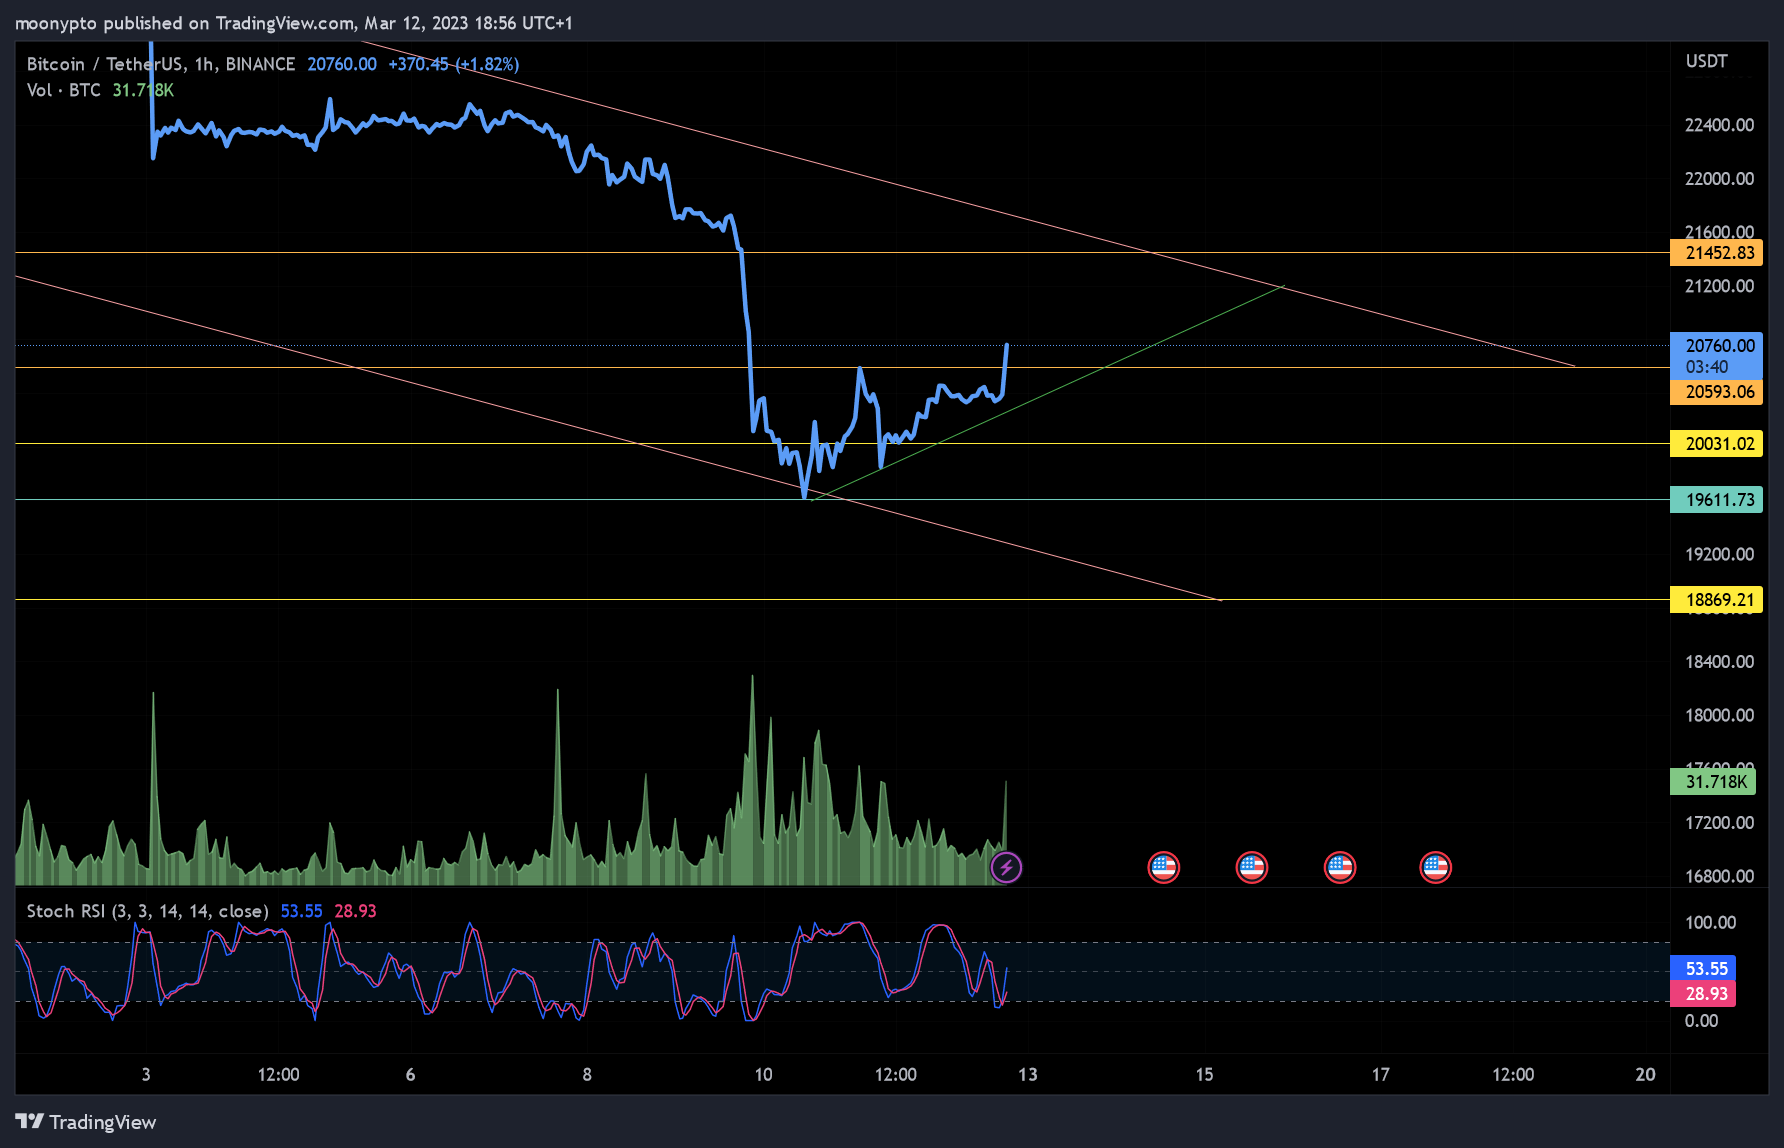This screenshot has width=1784, height=1148.
Task: Click the 21200.00 price scale label
Action: (x=1719, y=286)
